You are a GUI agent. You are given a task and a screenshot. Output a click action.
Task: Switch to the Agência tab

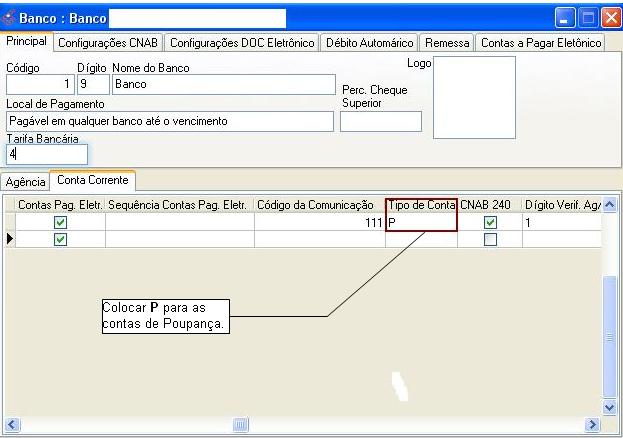(26, 182)
